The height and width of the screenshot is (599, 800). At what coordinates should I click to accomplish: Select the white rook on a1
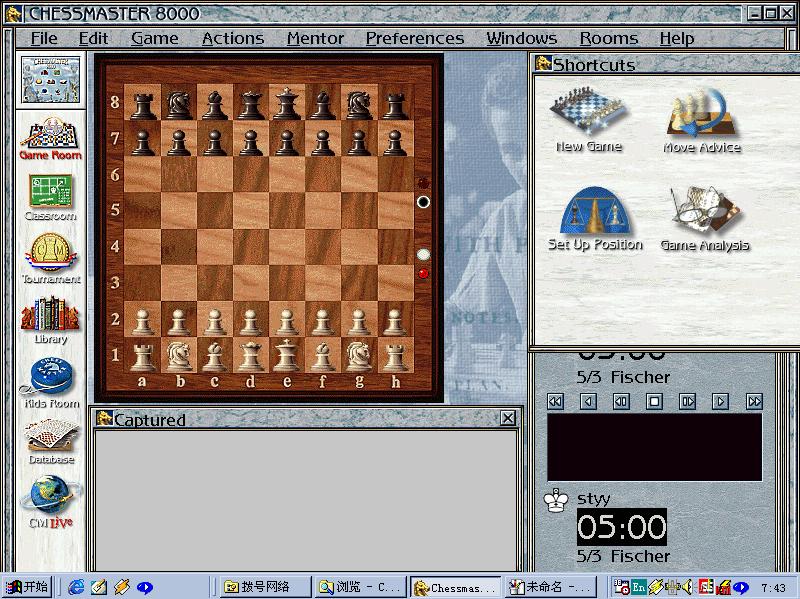point(142,356)
